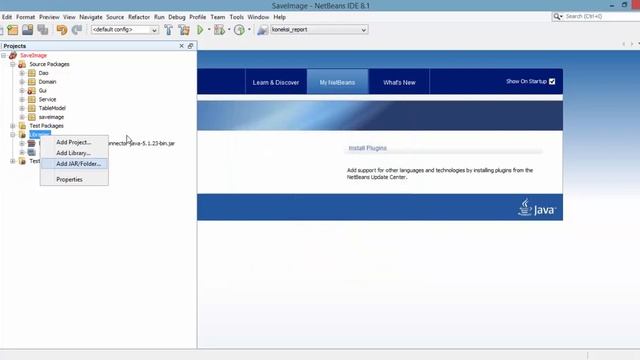Expand the Gui package node
Viewport: 640px width, 360px height.
[x=22, y=91]
